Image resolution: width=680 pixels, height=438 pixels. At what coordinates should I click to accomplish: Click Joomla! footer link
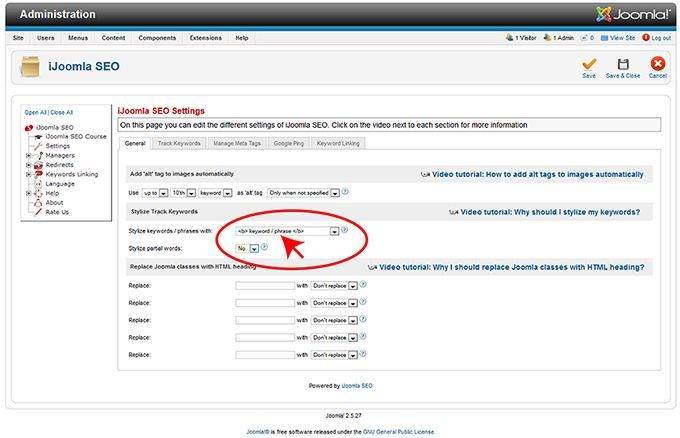click(x=258, y=432)
